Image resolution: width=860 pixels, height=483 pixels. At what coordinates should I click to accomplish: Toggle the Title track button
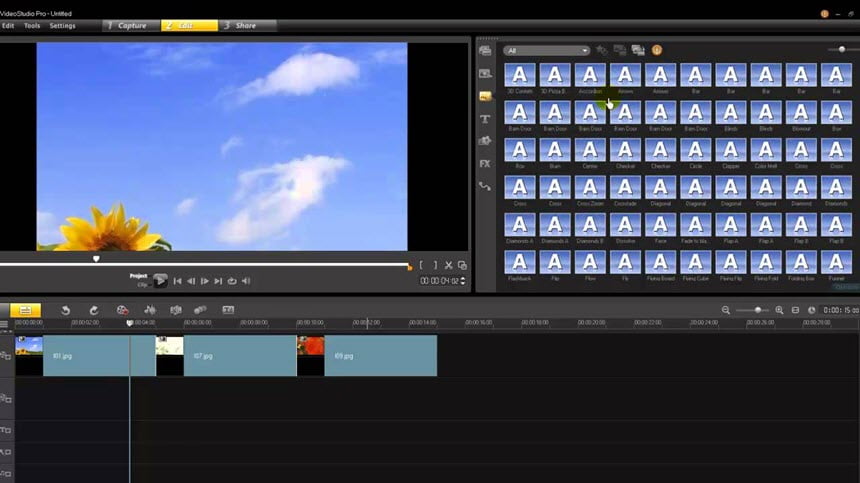click(6, 430)
